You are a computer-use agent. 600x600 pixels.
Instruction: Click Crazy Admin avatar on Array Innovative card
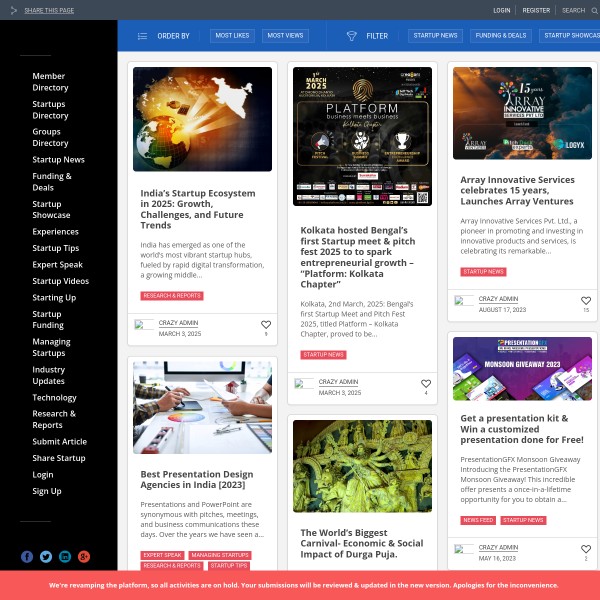(x=464, y=300)
